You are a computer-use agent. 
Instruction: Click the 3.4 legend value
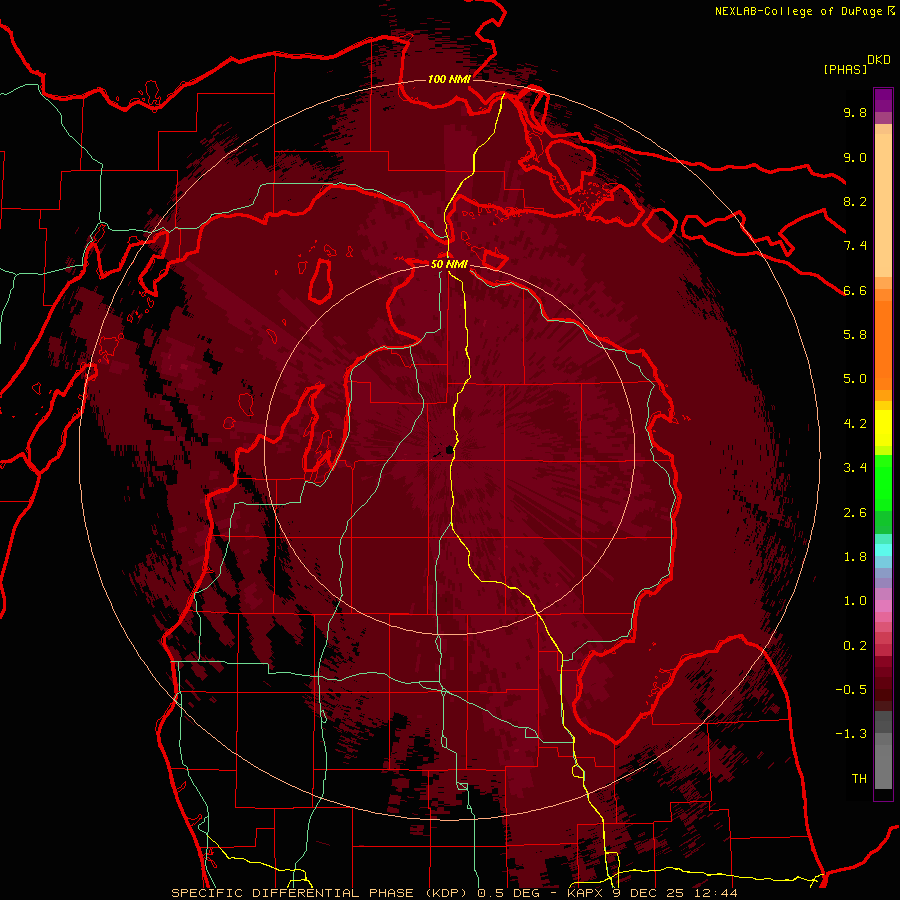click(x=855, y=468)
